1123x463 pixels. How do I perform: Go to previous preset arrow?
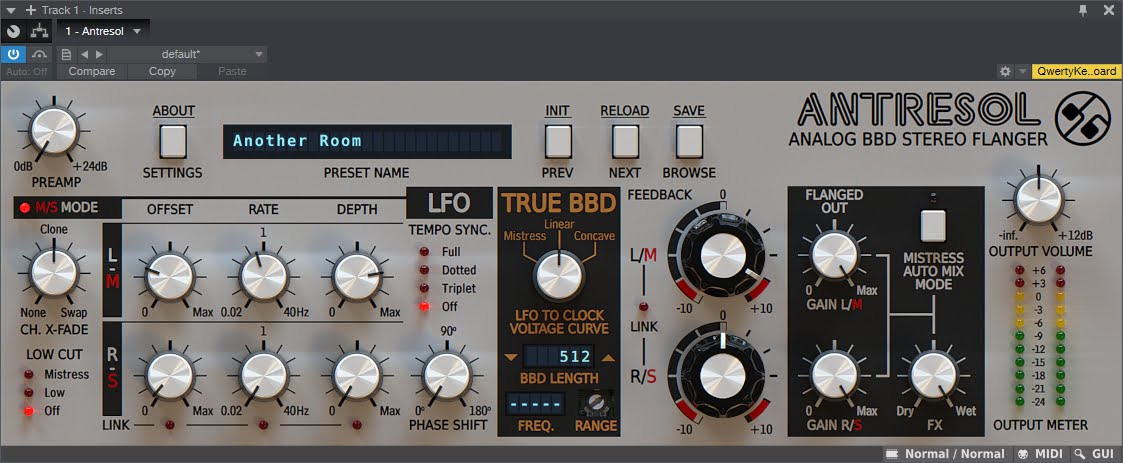coord(85,54)
